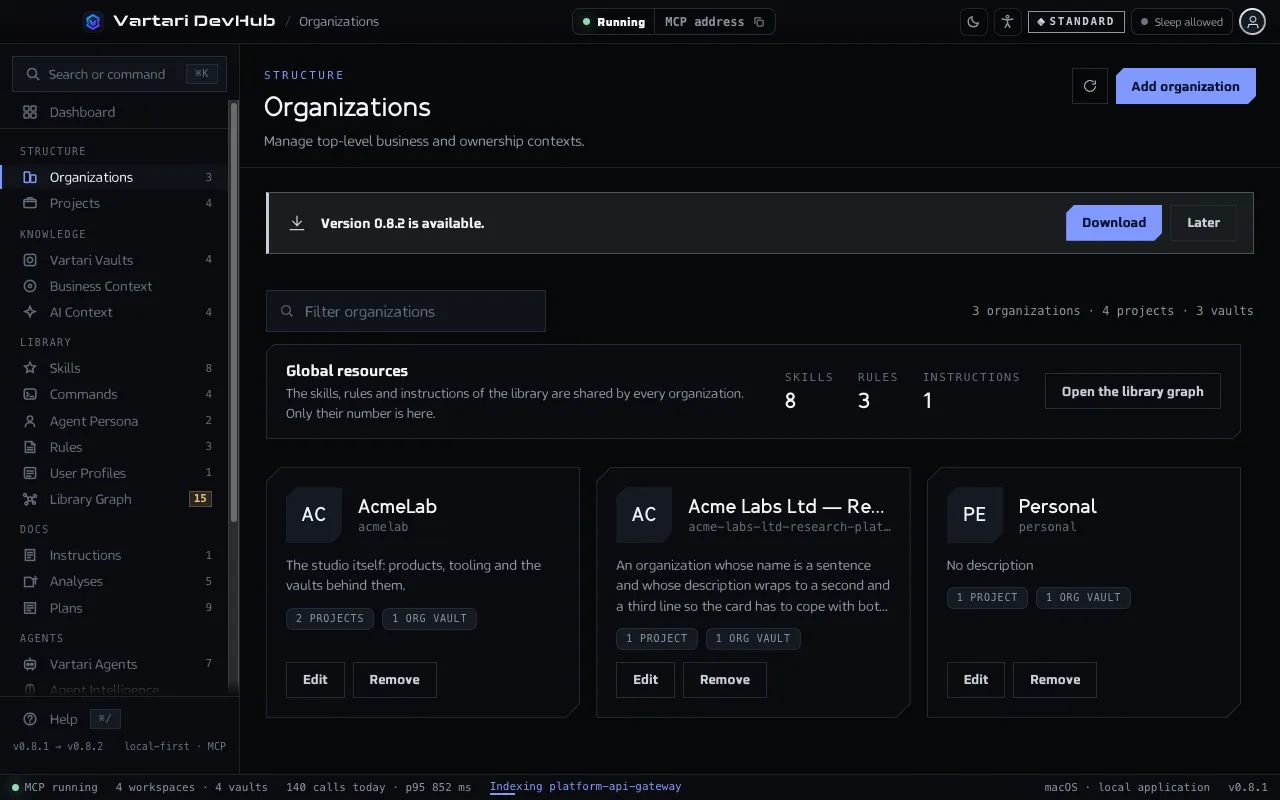Dismiss update with Later button
Viewport: 1280px width, 800px height.
point(1203,223)
